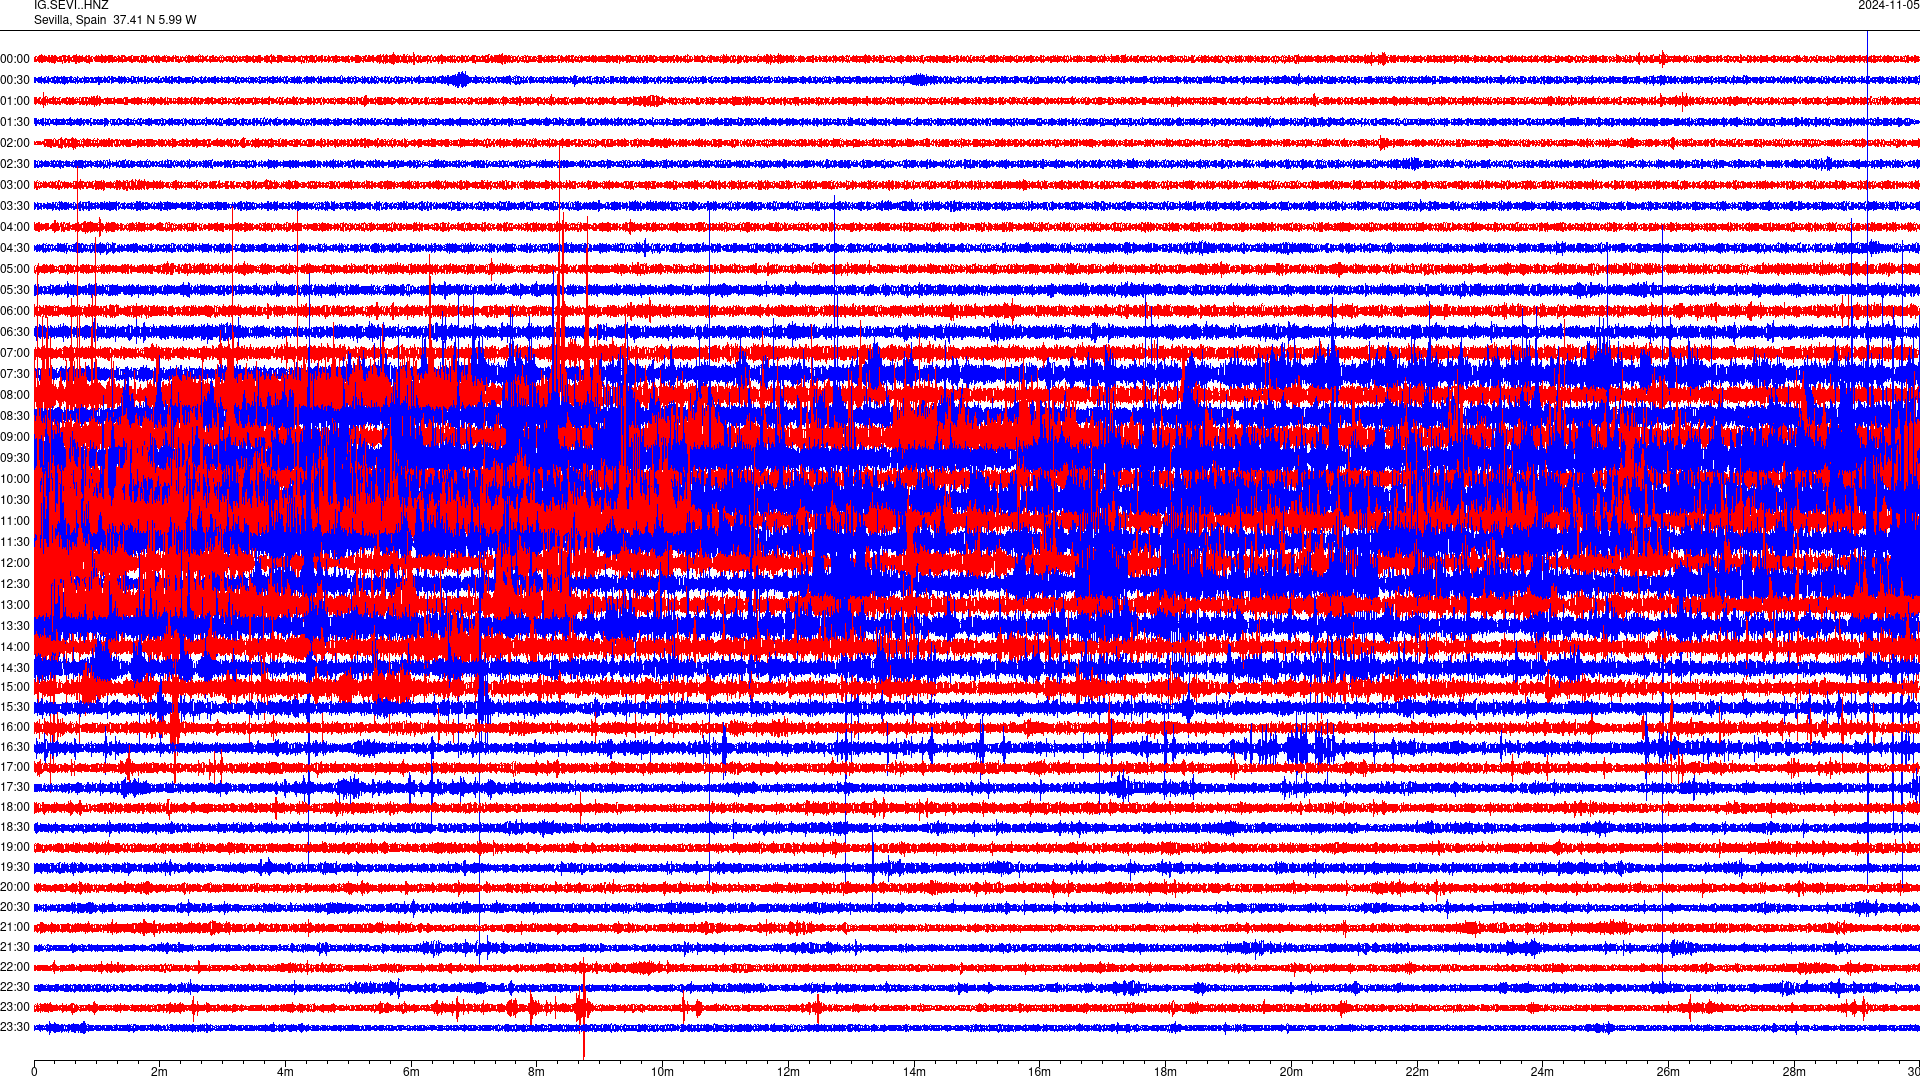Click the 2024-11-05 date label
This screenshot has width=1920, height=1080.
tap(1888, 5)
